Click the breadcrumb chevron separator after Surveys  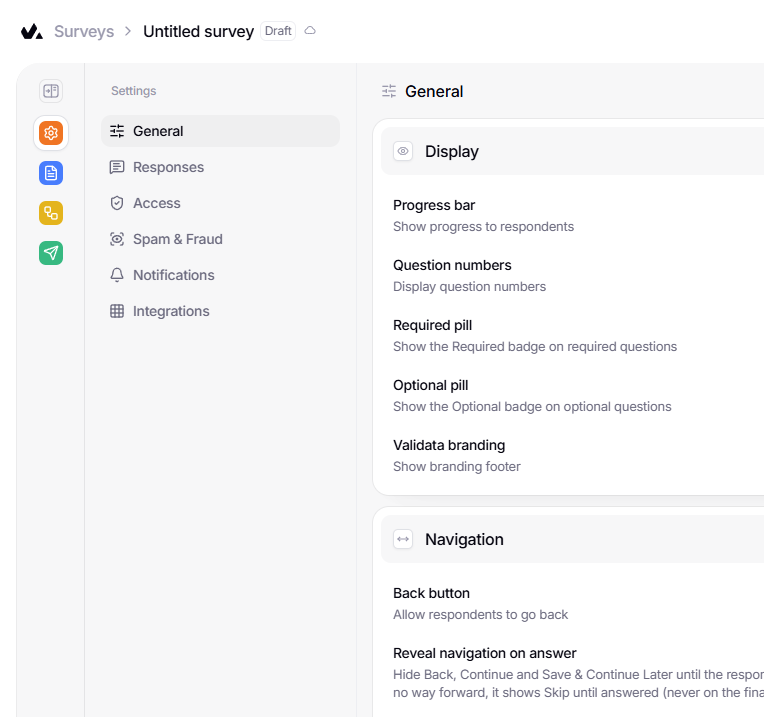point(128,31)
